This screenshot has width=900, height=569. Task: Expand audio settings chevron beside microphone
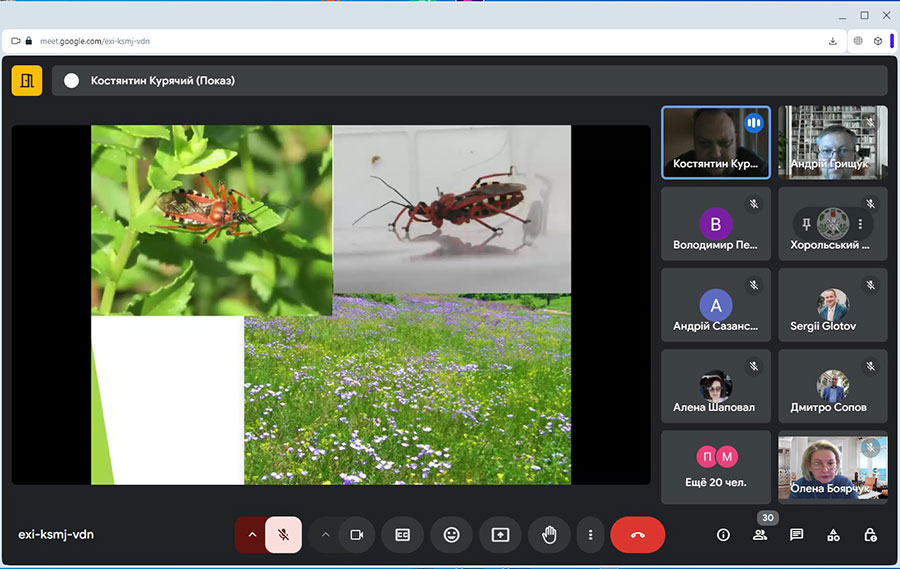[x=251, y=535]
